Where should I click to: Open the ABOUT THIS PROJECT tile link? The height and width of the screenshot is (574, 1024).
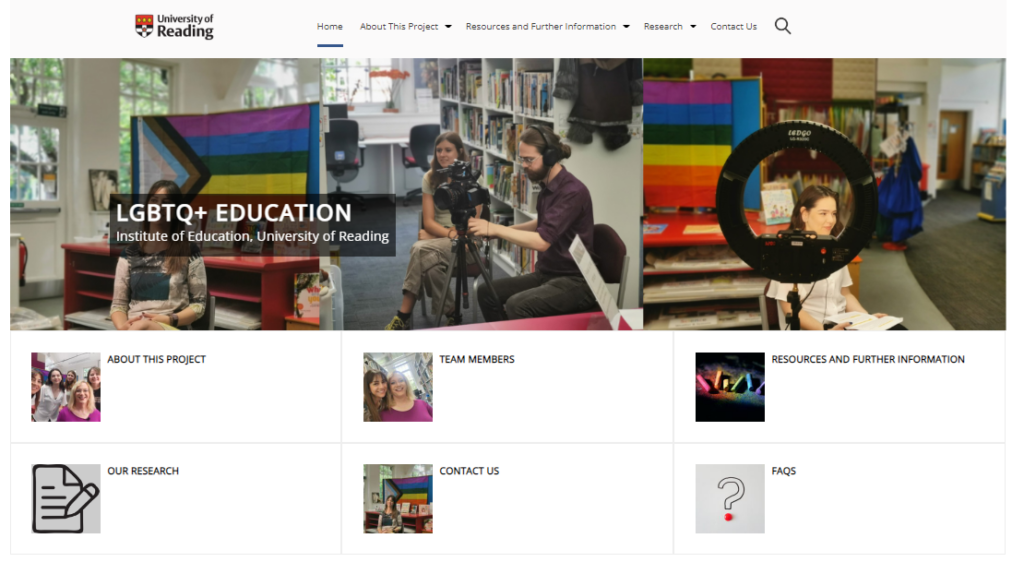point(156,360)
